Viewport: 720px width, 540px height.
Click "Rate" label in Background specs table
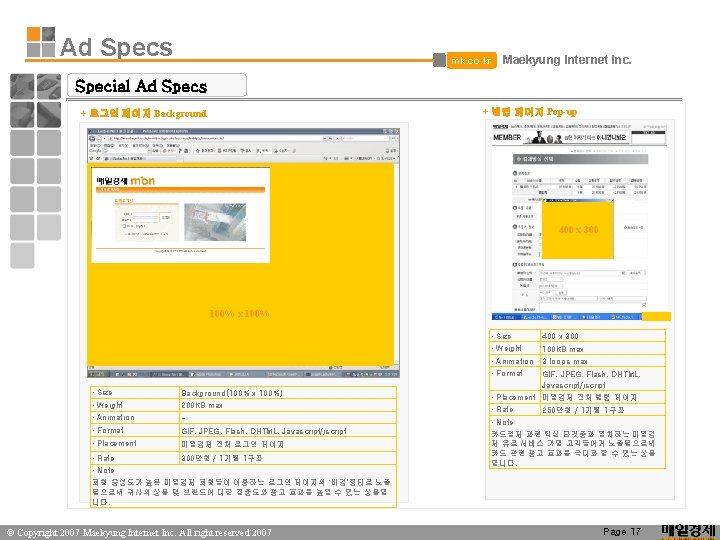106,458
